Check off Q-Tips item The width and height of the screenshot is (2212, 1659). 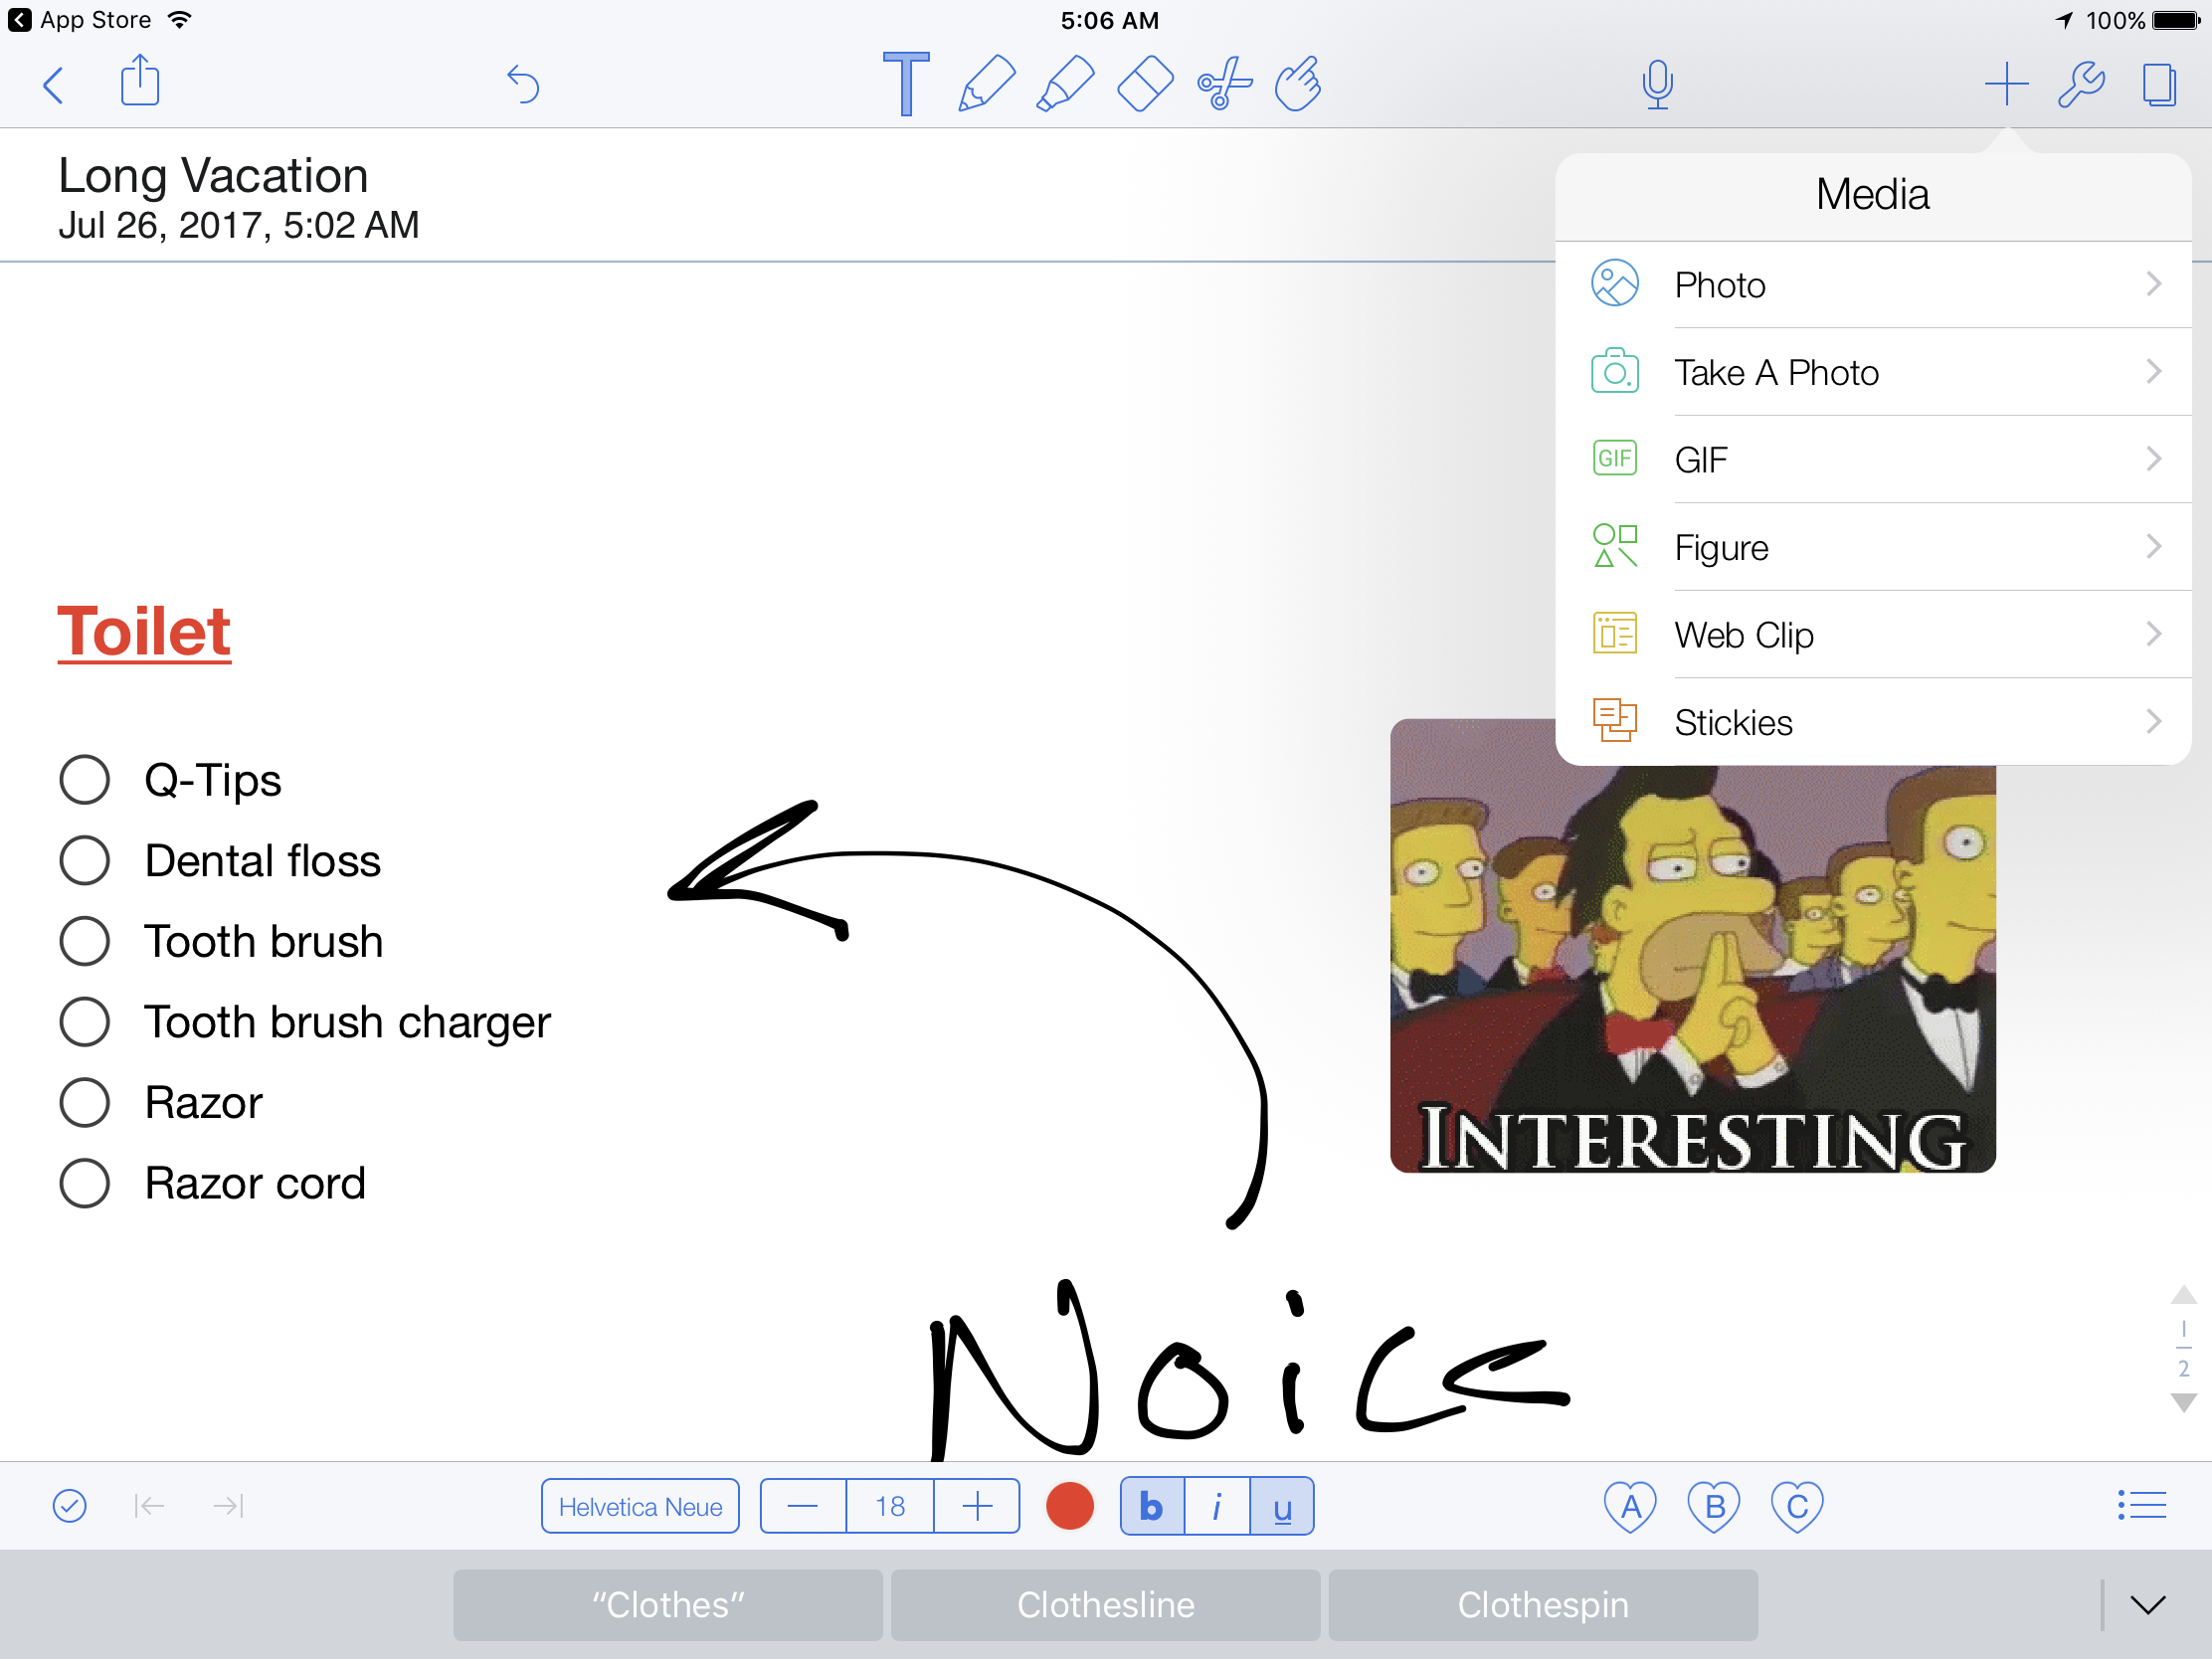[x=85, y=780]
